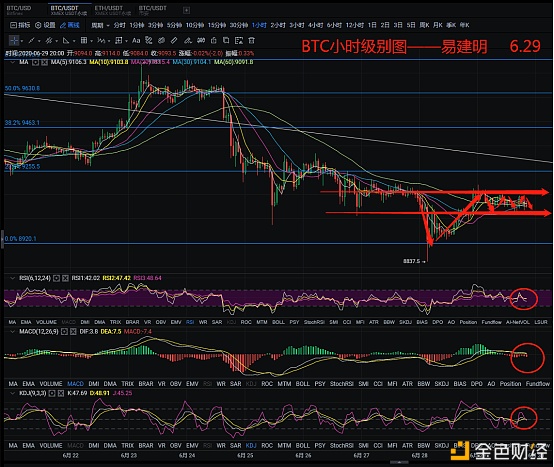Select the 15分钟 timeframe
554x467 pixels.
(x=217, y=25)
